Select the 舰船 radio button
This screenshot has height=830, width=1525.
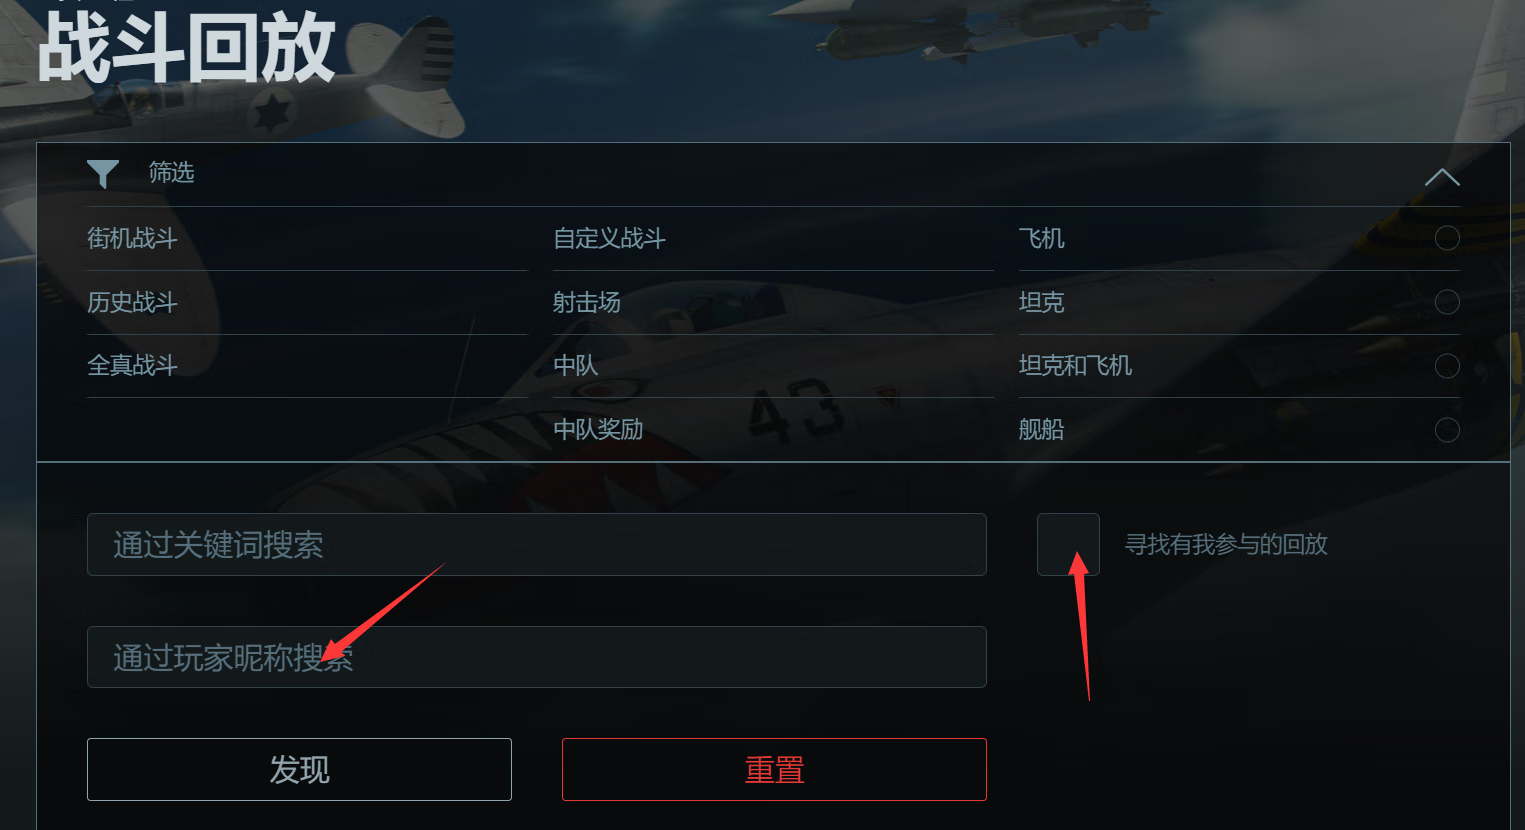[1447, 430]
